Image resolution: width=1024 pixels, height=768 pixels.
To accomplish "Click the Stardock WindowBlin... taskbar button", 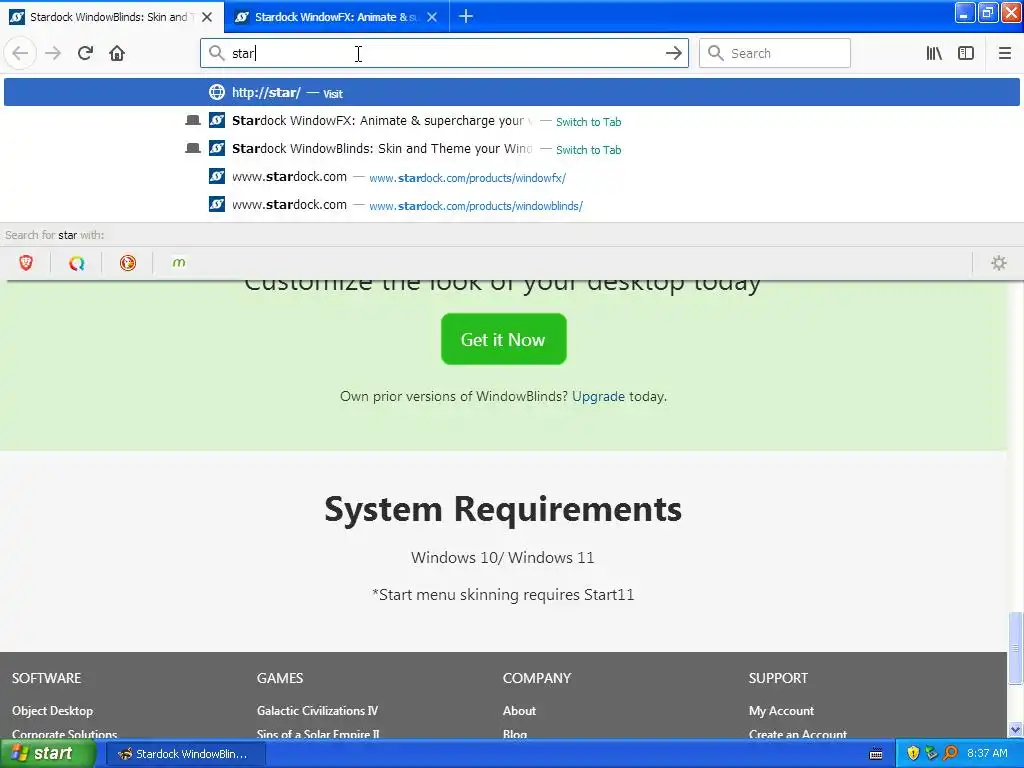I will click(185, 754).
